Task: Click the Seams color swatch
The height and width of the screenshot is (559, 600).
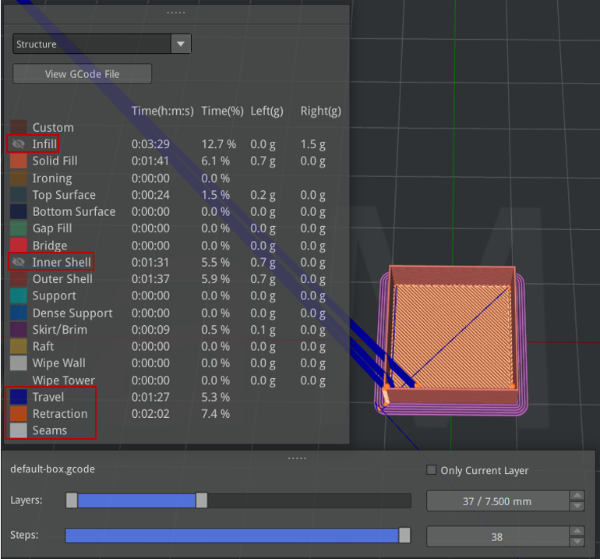Action: point(19,431)
